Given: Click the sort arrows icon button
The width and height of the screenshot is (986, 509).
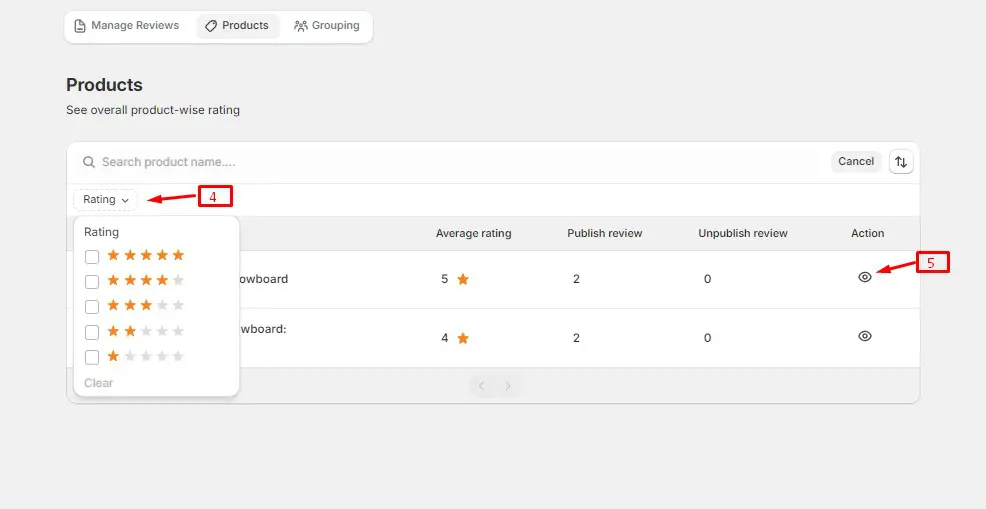Looking at the screenshot, I should tap(900, 162).
